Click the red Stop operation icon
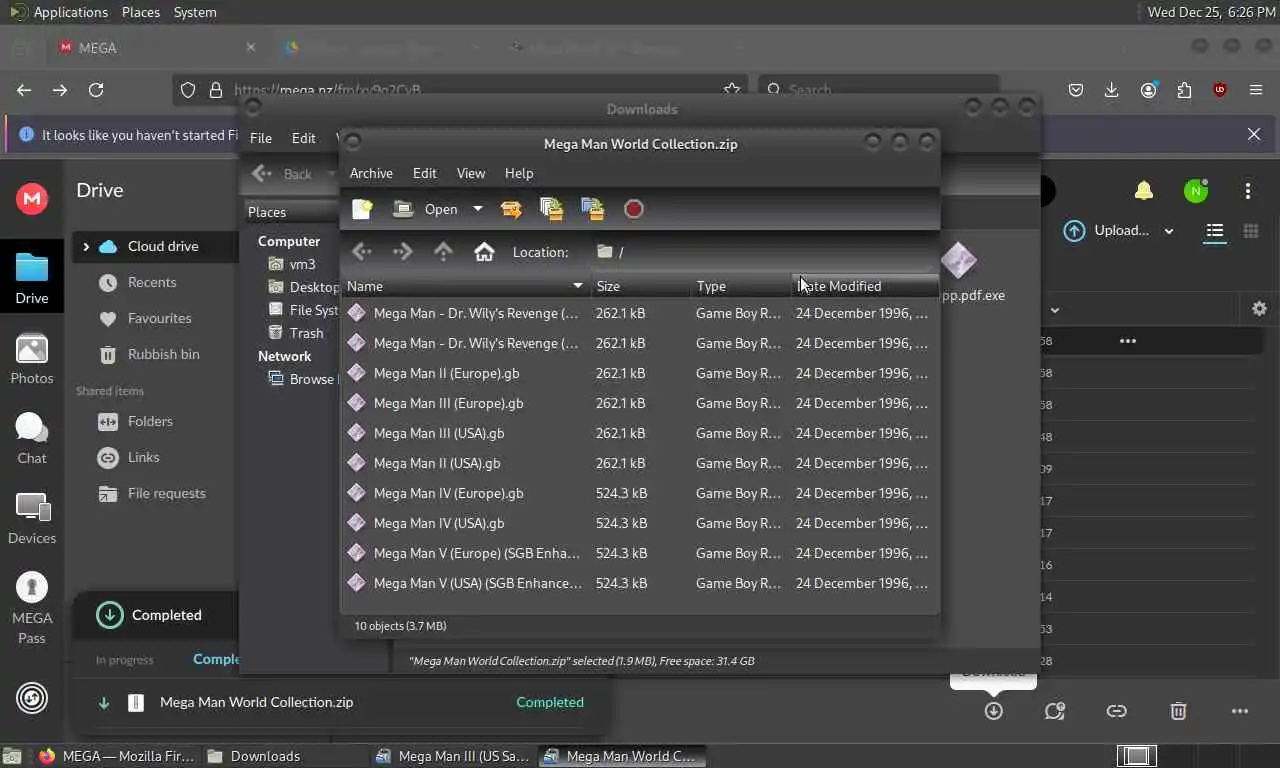 pos(633,209)
